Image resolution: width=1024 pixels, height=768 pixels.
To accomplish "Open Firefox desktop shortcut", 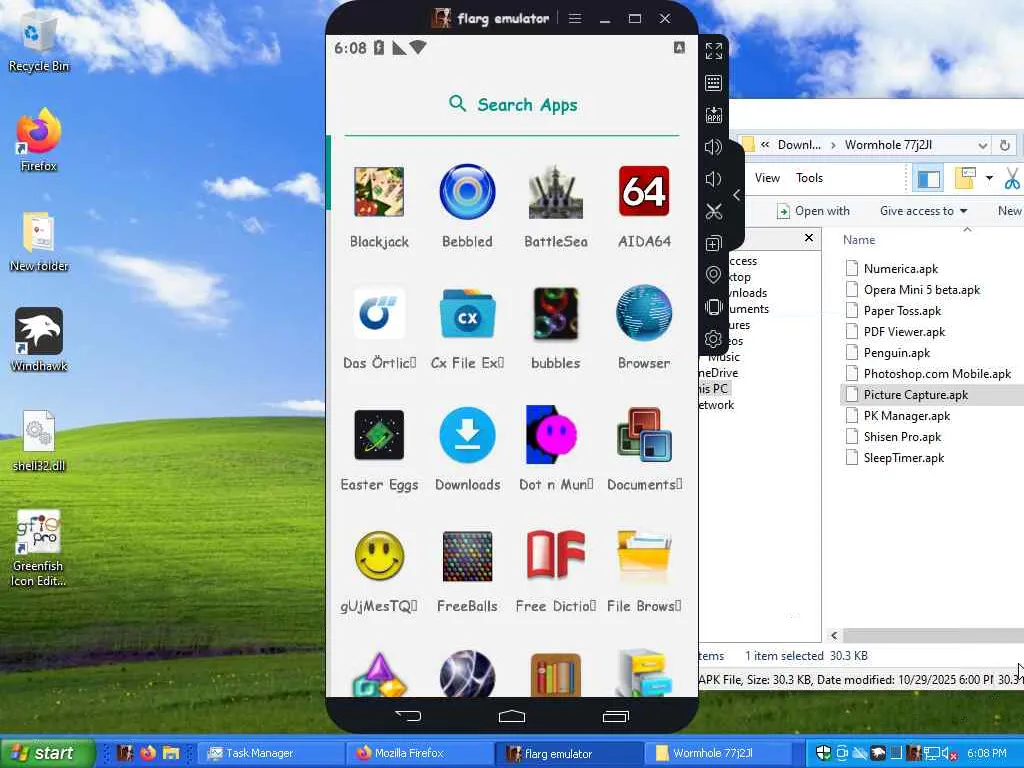I will click(39, 140).
